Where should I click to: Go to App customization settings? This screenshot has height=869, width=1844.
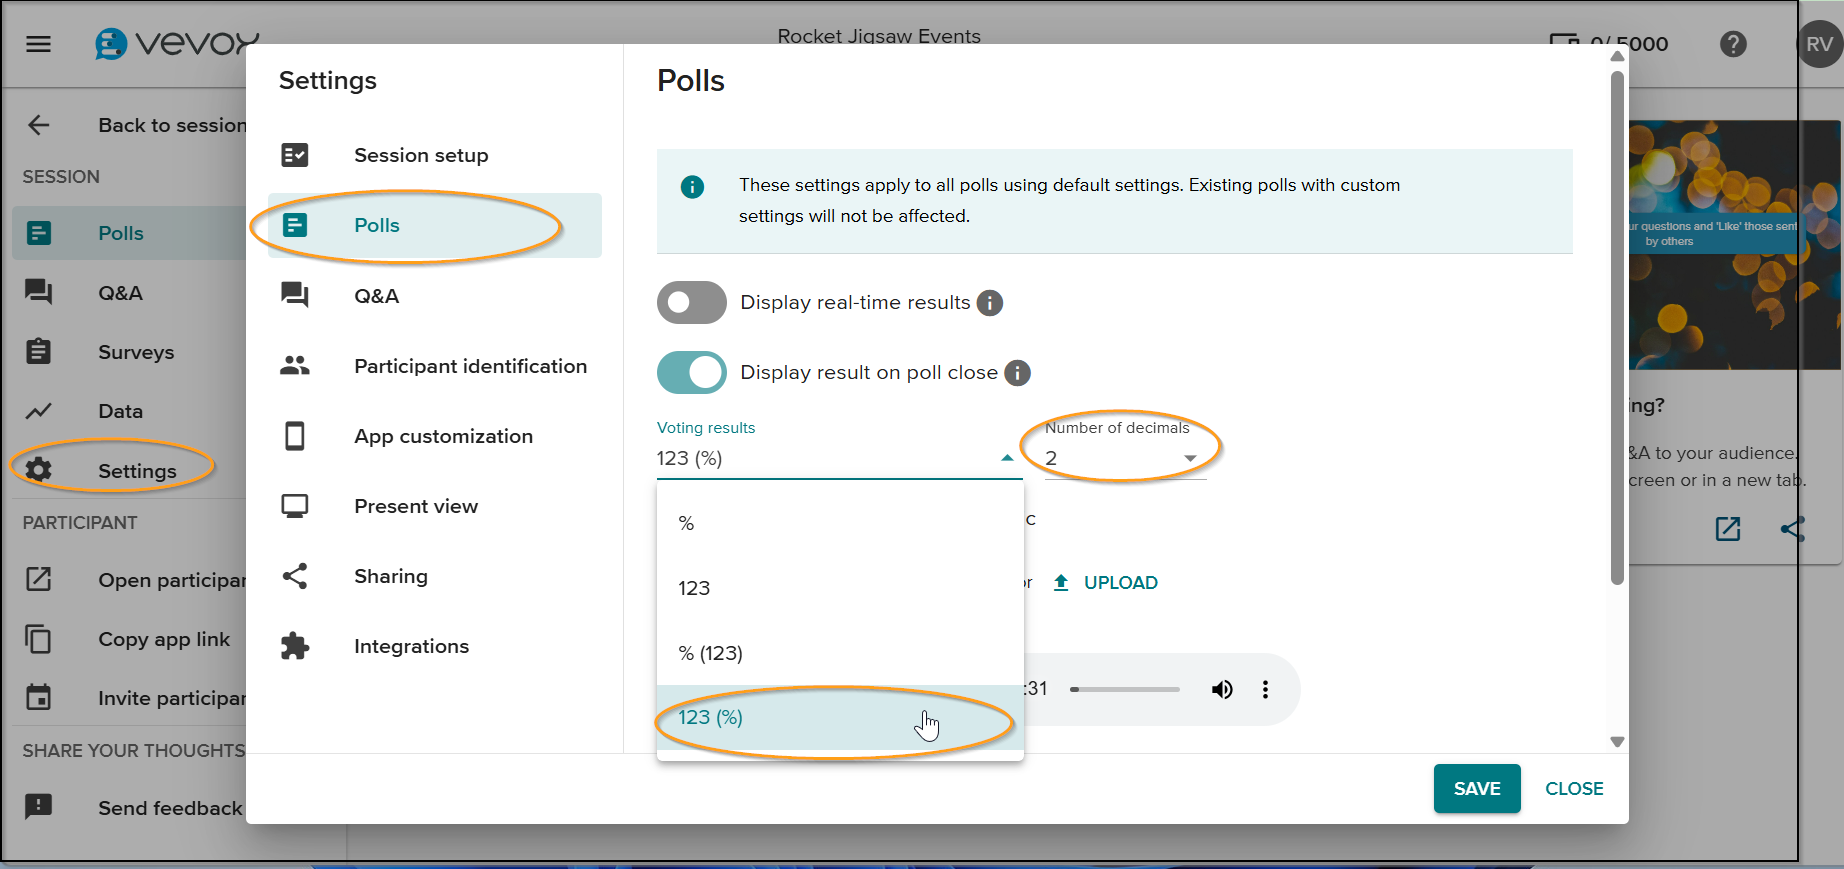pyautogui.click(x=443, y=436)
